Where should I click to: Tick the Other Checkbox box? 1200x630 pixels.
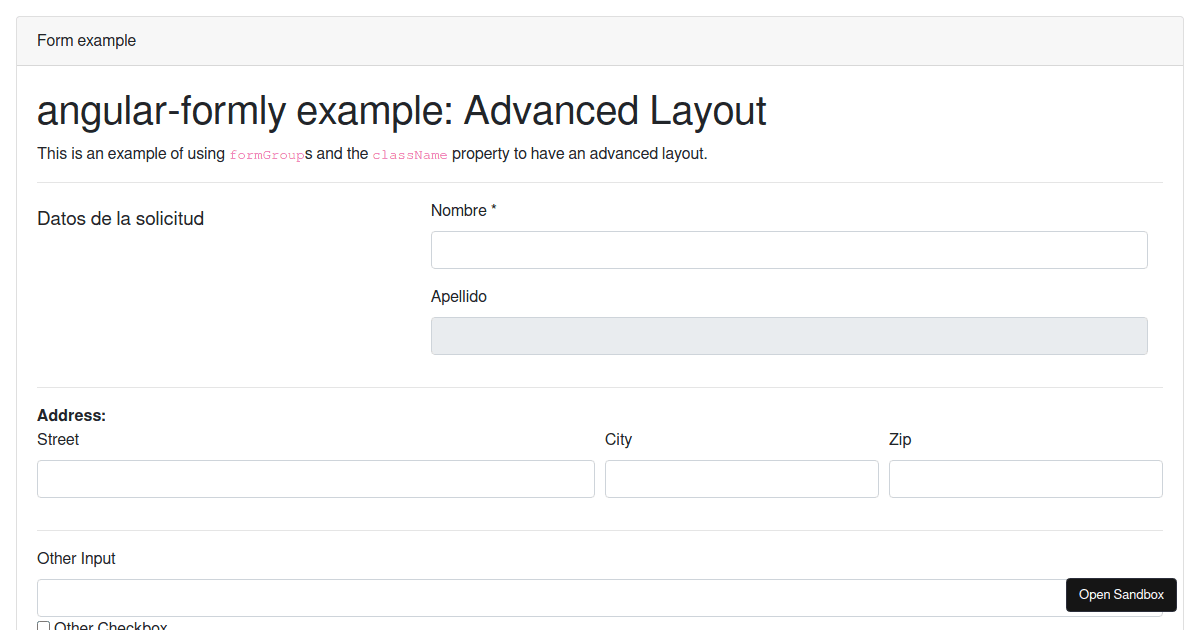click(43, 626)
